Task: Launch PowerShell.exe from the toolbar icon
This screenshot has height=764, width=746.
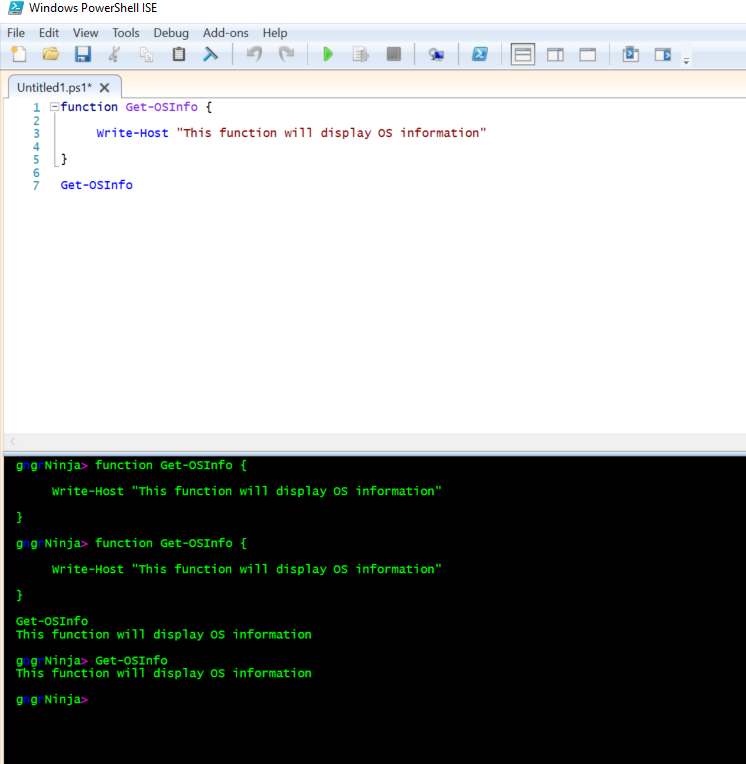Action: [480, 54]
